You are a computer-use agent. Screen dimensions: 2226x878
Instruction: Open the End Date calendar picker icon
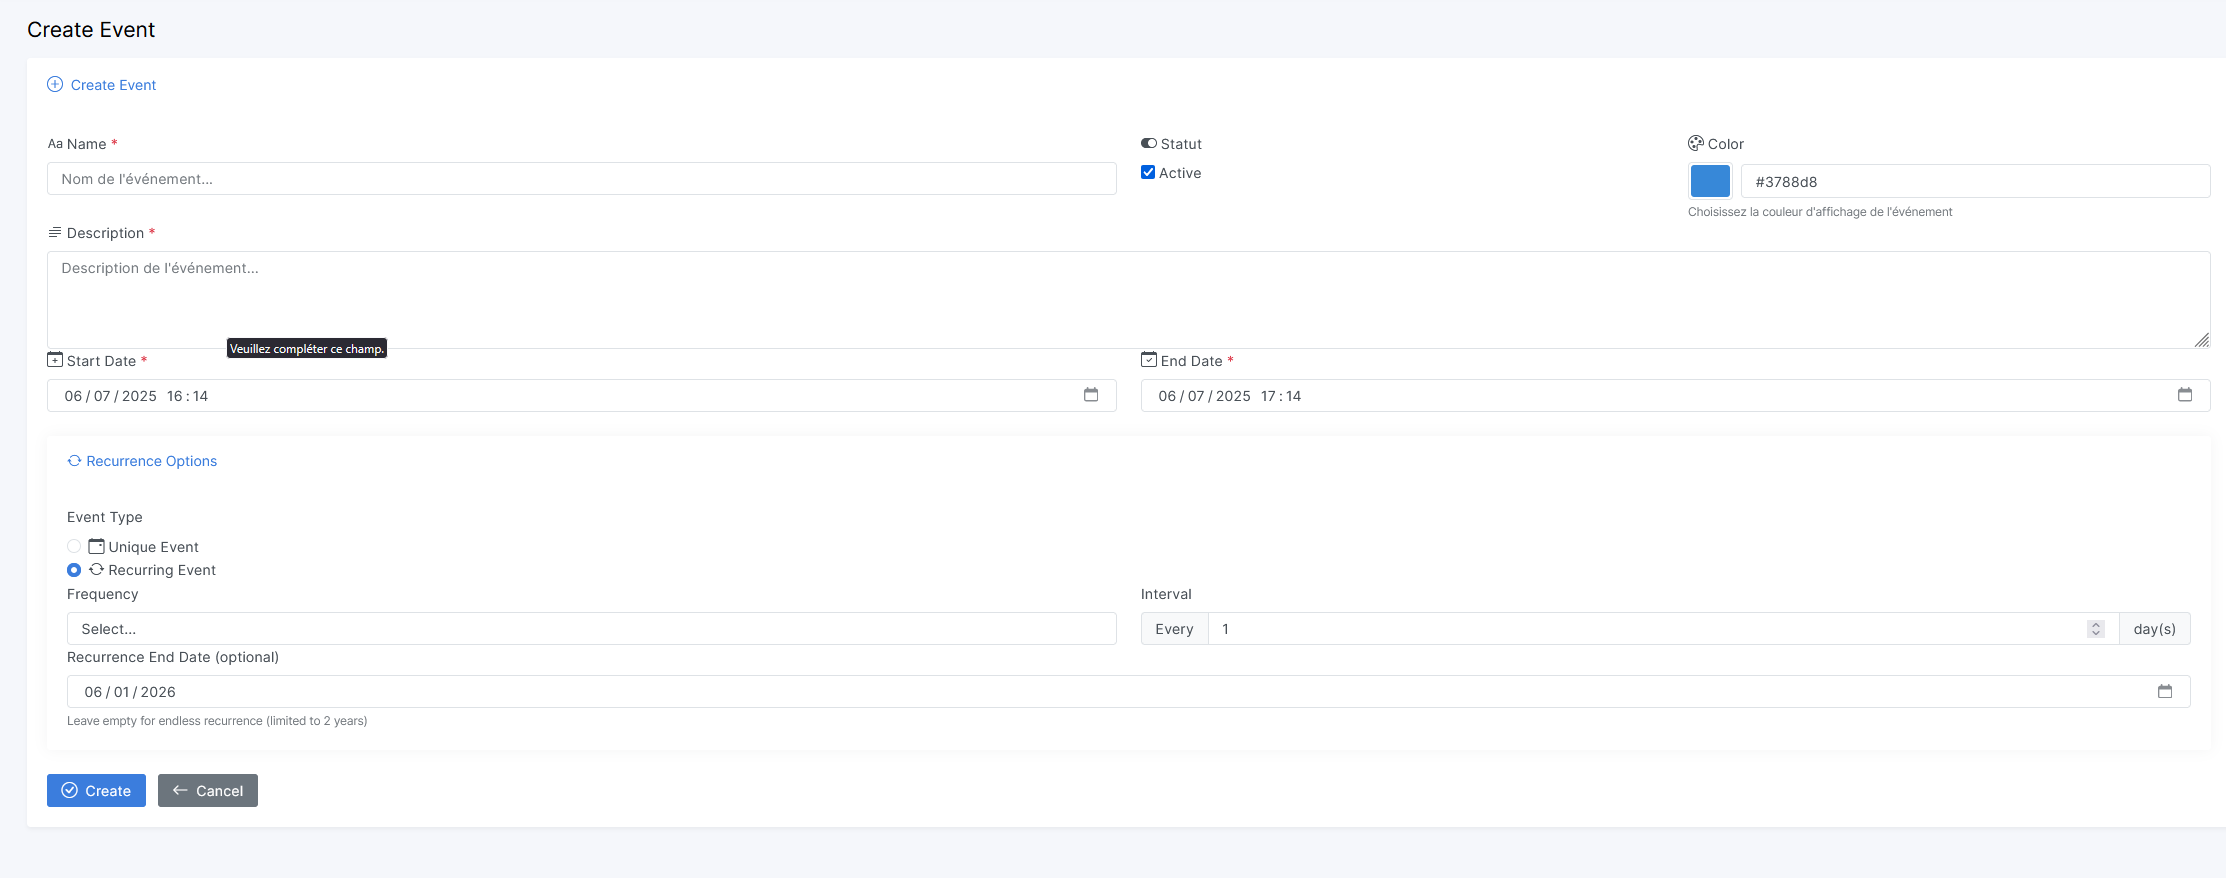click(2185, 395)
